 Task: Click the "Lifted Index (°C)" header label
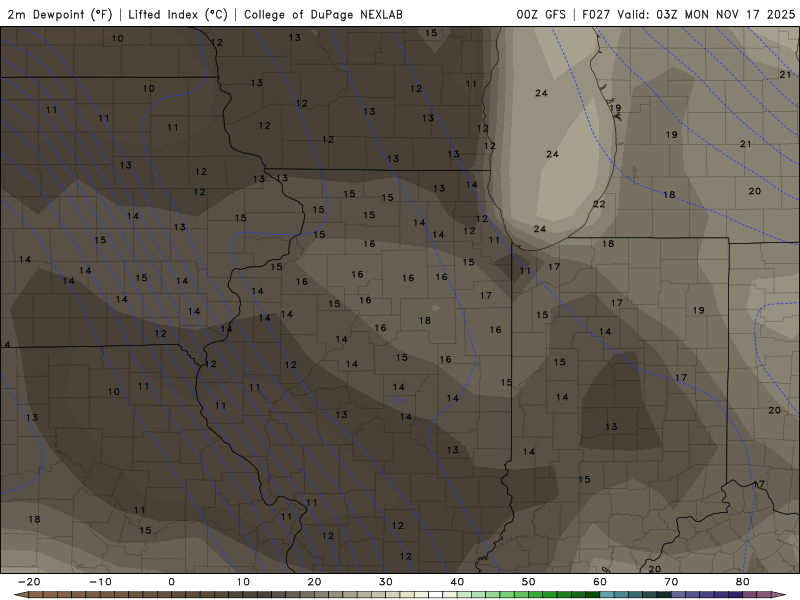click(x=178, y=14)
